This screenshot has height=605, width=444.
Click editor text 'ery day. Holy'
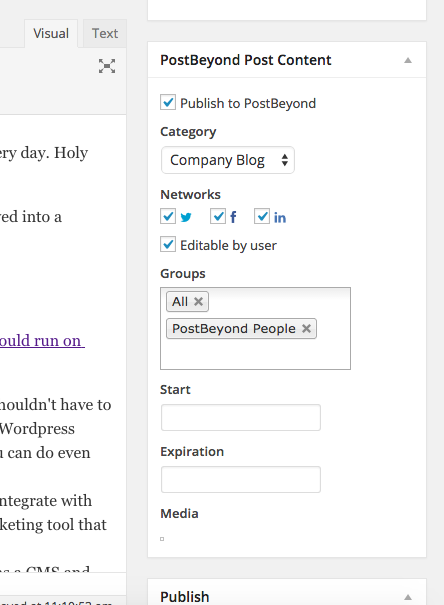pos(44,153)
